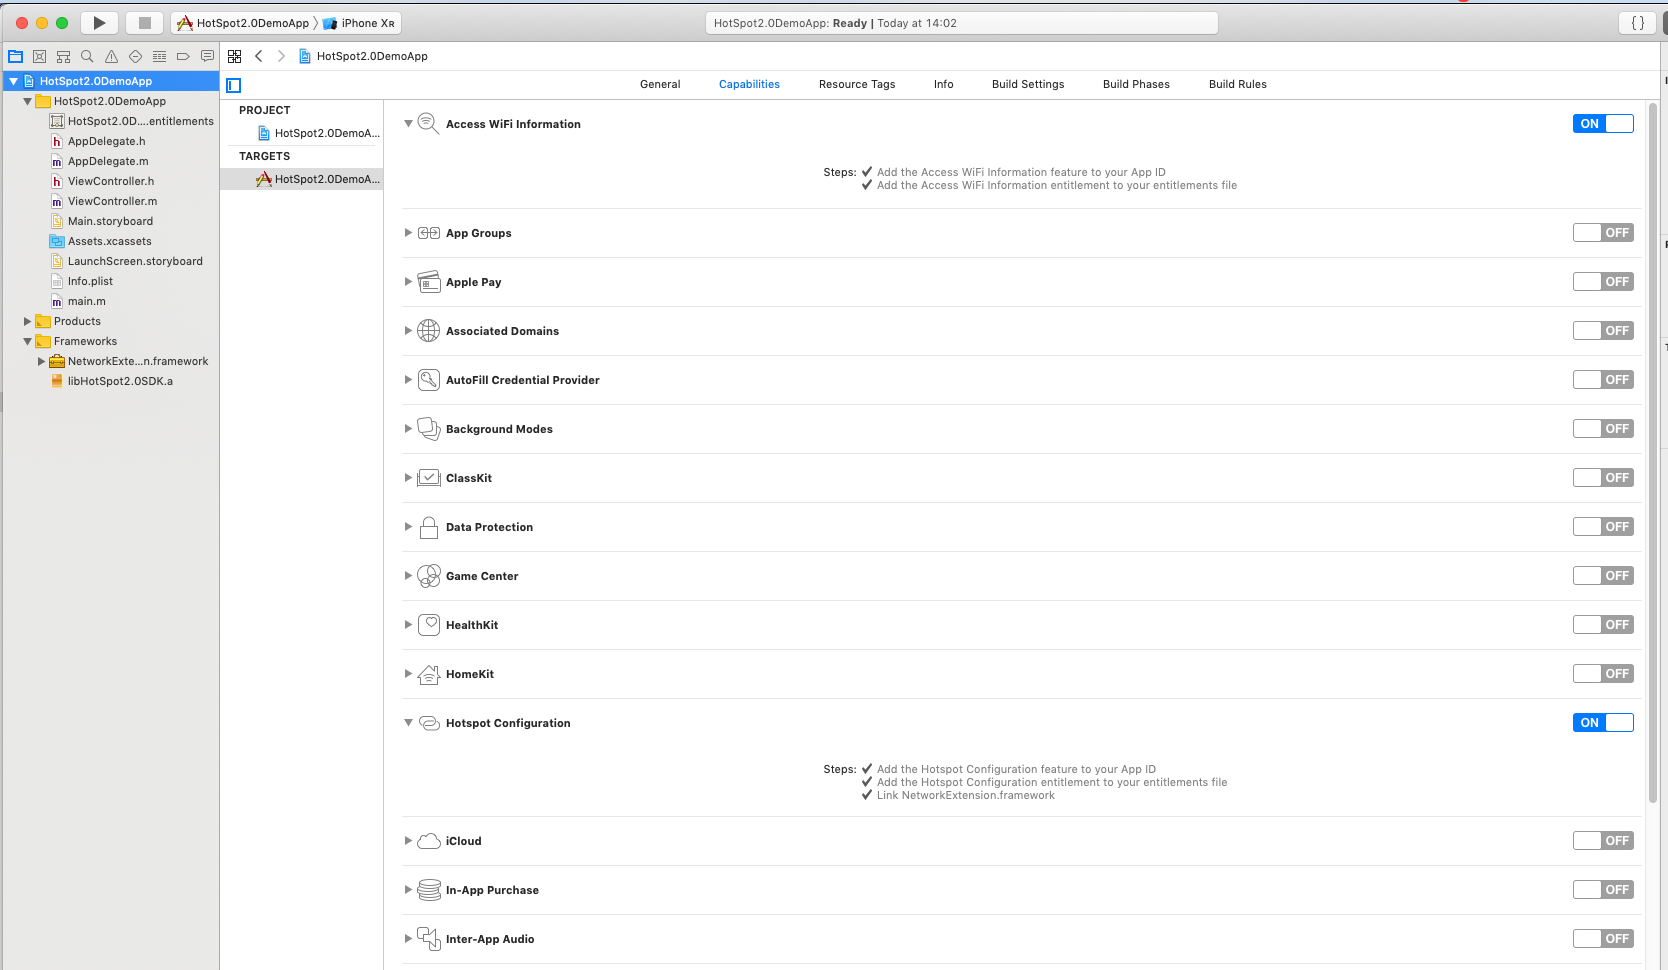This screenshot has height=970, width=1668.
Task: Enable the Data Protection switch
Action: [1603, 527]
